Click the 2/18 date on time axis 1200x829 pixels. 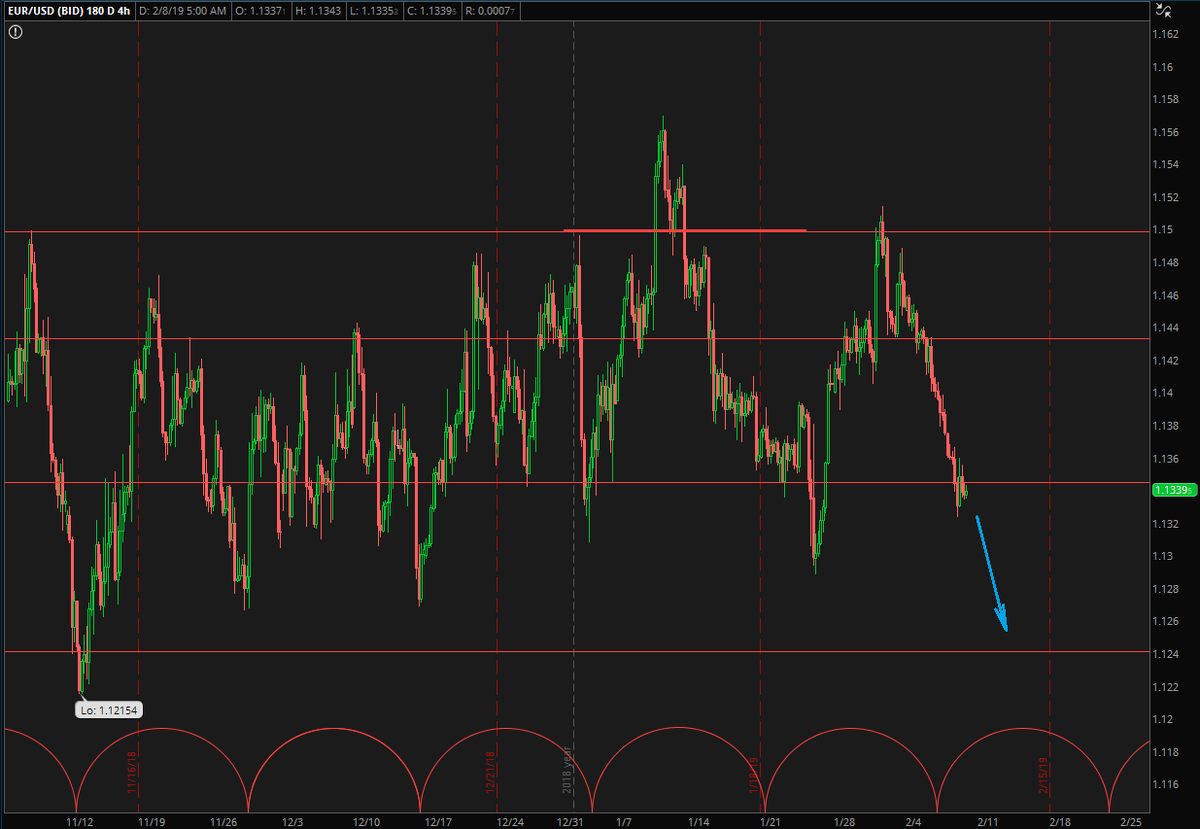pyautogui.click(x=1058, y=821)
